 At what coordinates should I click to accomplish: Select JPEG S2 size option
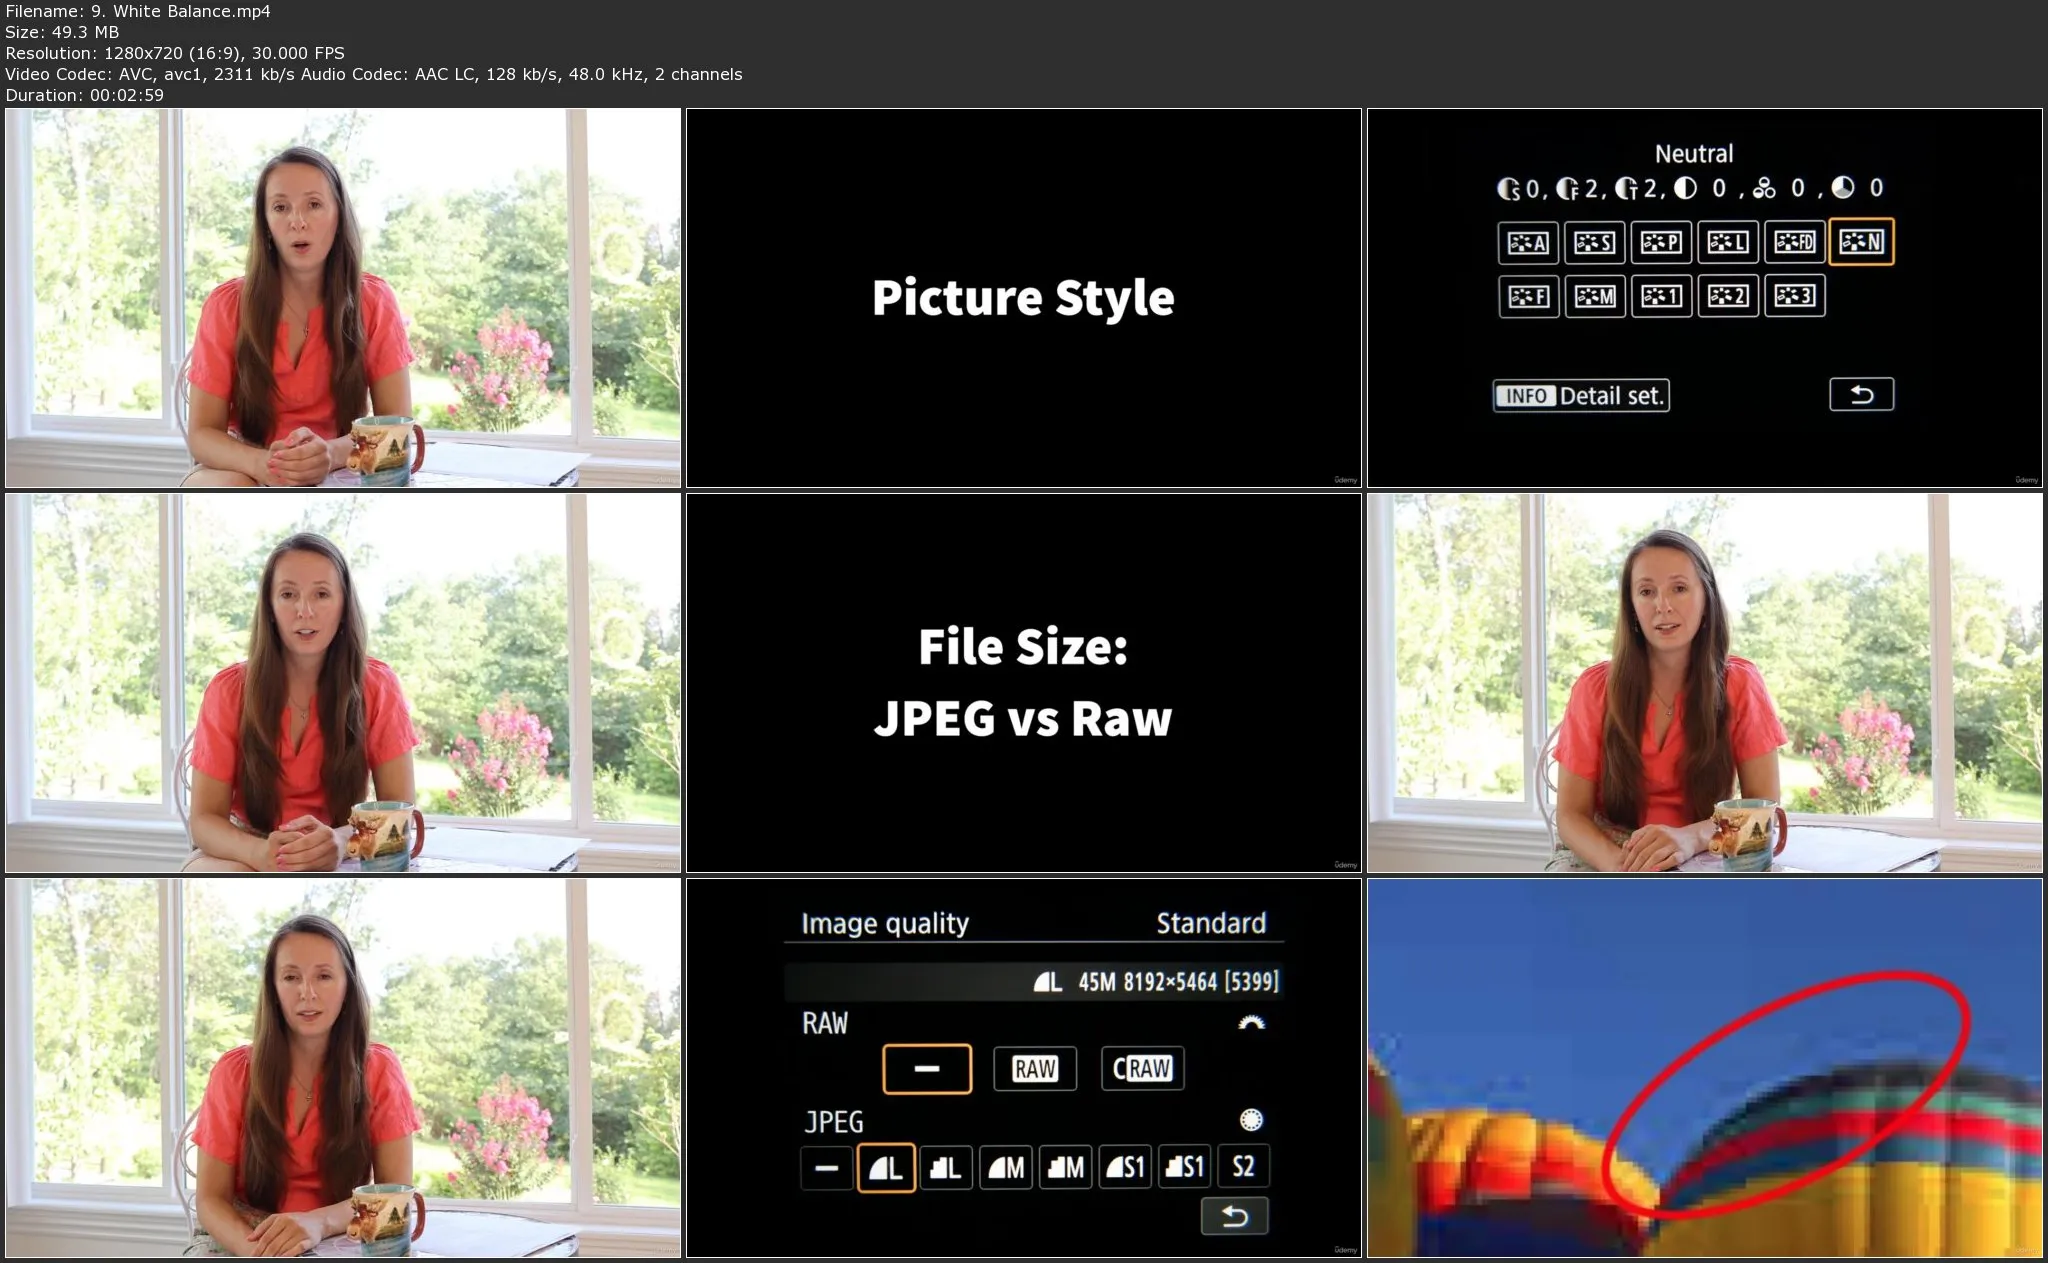[x=1243, y=1167]
